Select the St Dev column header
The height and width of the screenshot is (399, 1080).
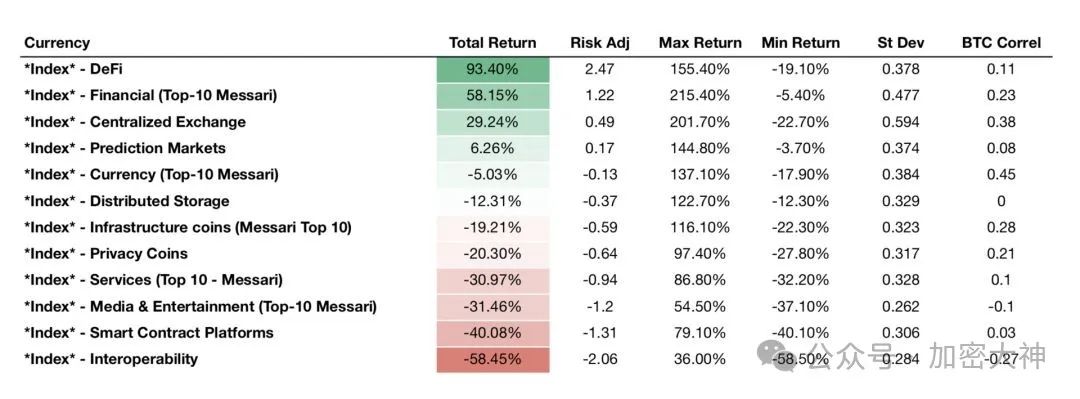(901, 43)
